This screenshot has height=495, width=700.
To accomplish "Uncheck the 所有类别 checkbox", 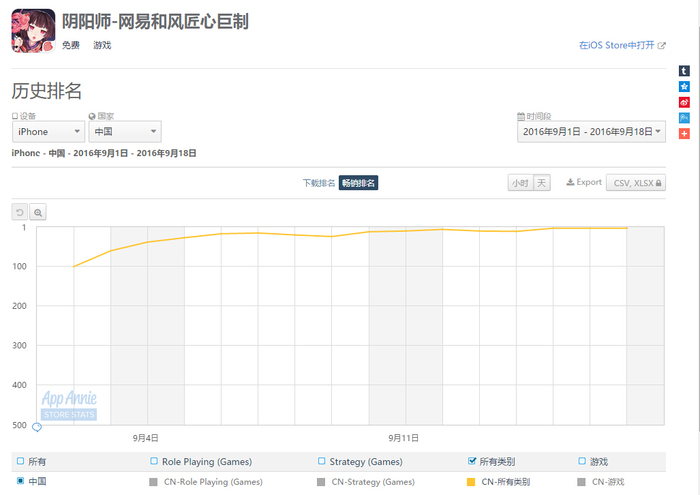I will (472, 461).
